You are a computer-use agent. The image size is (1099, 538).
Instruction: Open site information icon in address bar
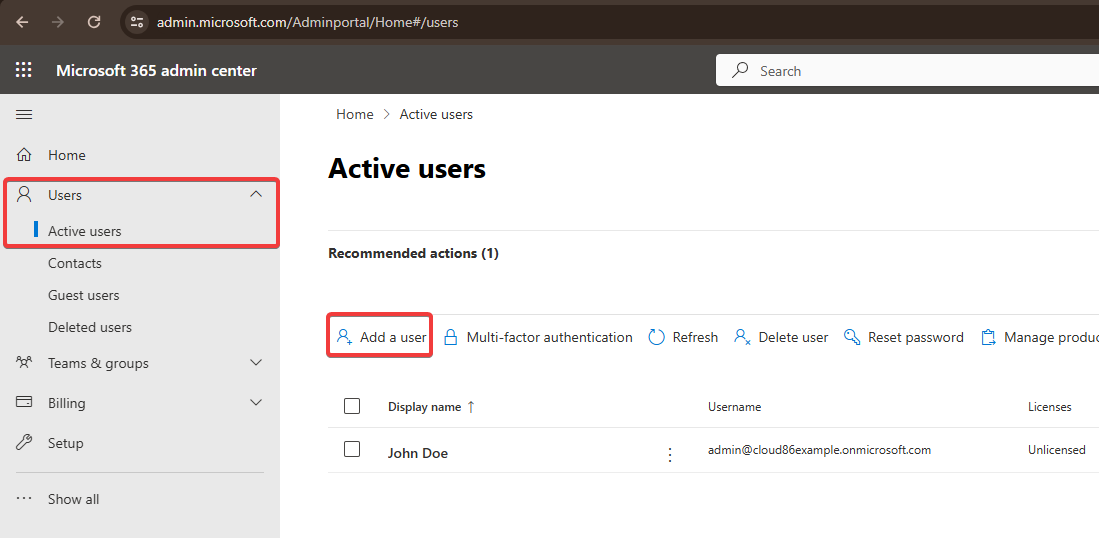click(137, 22)
